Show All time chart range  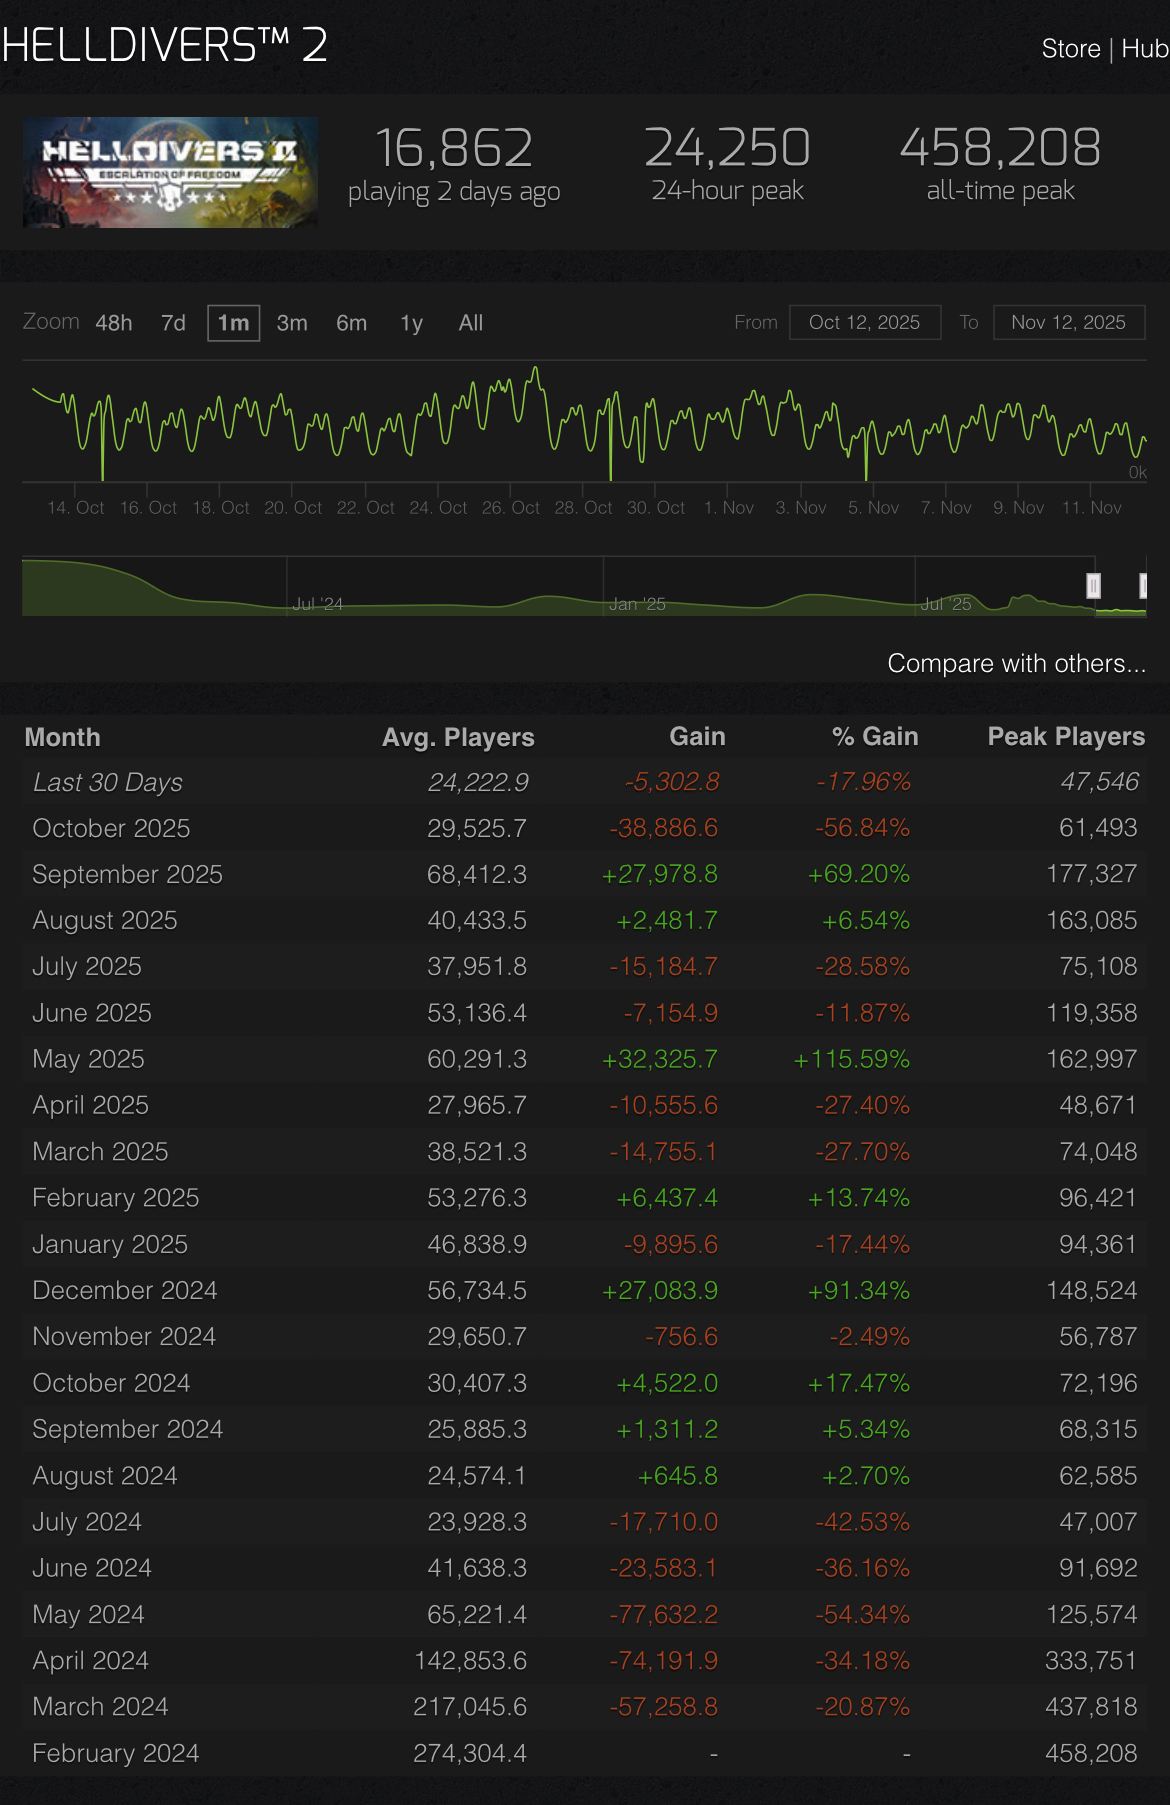pyautogui.click(x=471, y=323)
